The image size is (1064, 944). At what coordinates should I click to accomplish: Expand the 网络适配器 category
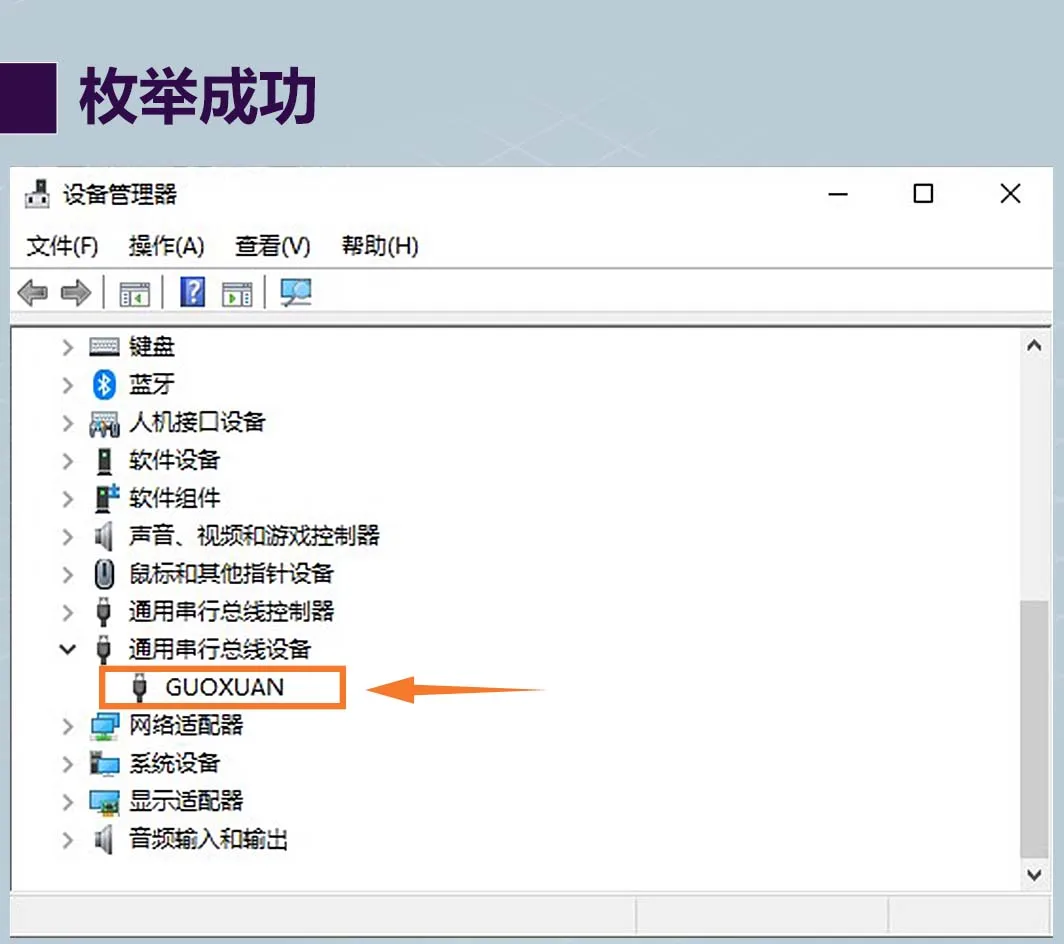pos(67,726)
